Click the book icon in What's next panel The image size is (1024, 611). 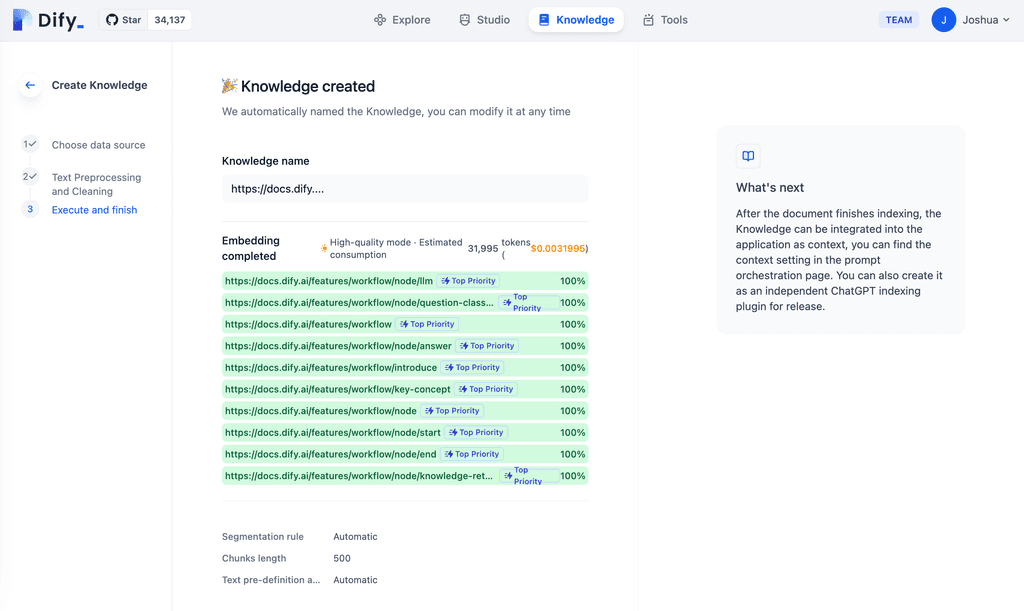(x=748, y=155)
